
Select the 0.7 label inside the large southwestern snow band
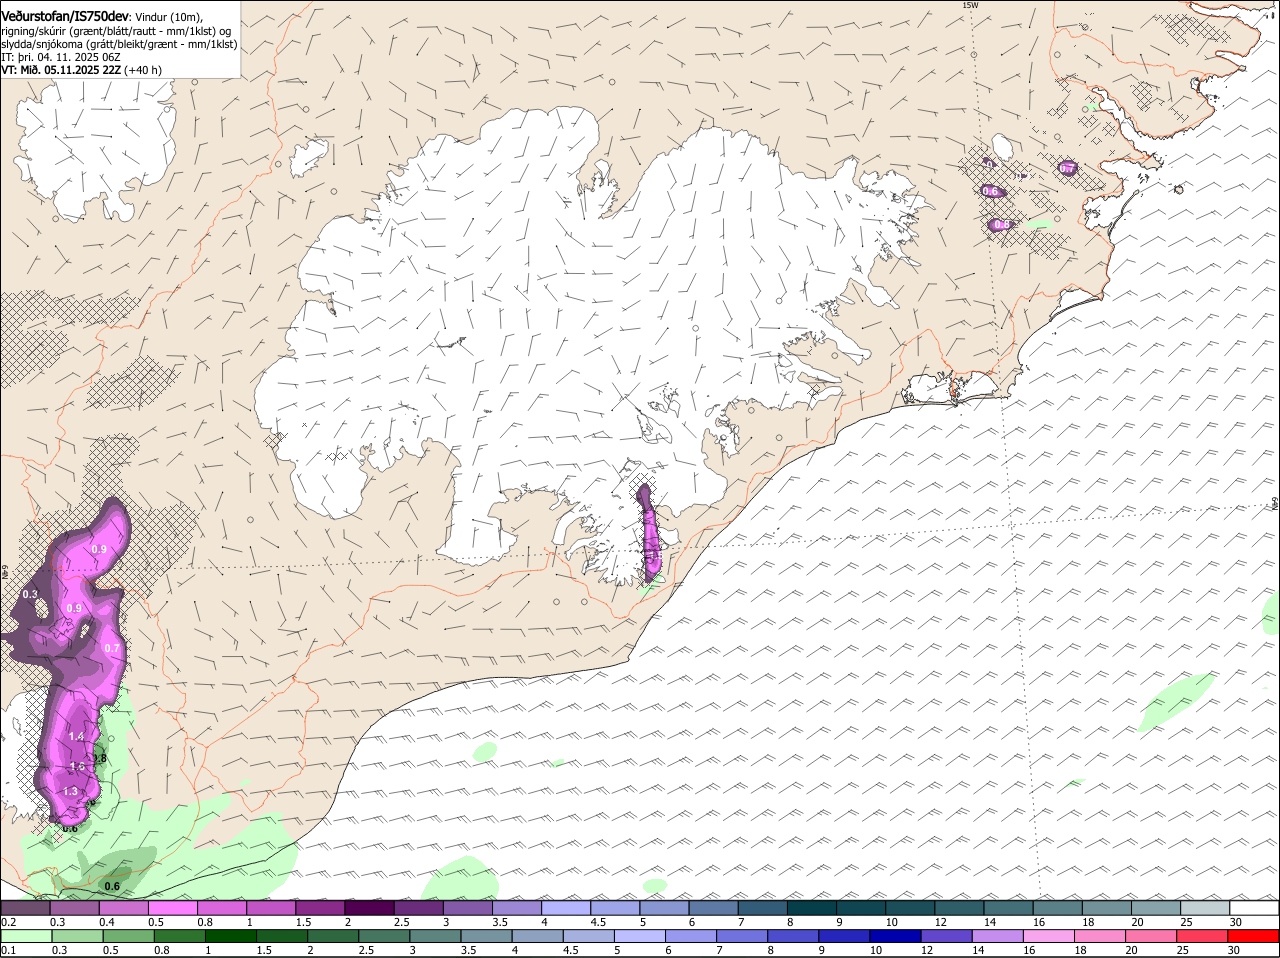click(x=112, y=648)
